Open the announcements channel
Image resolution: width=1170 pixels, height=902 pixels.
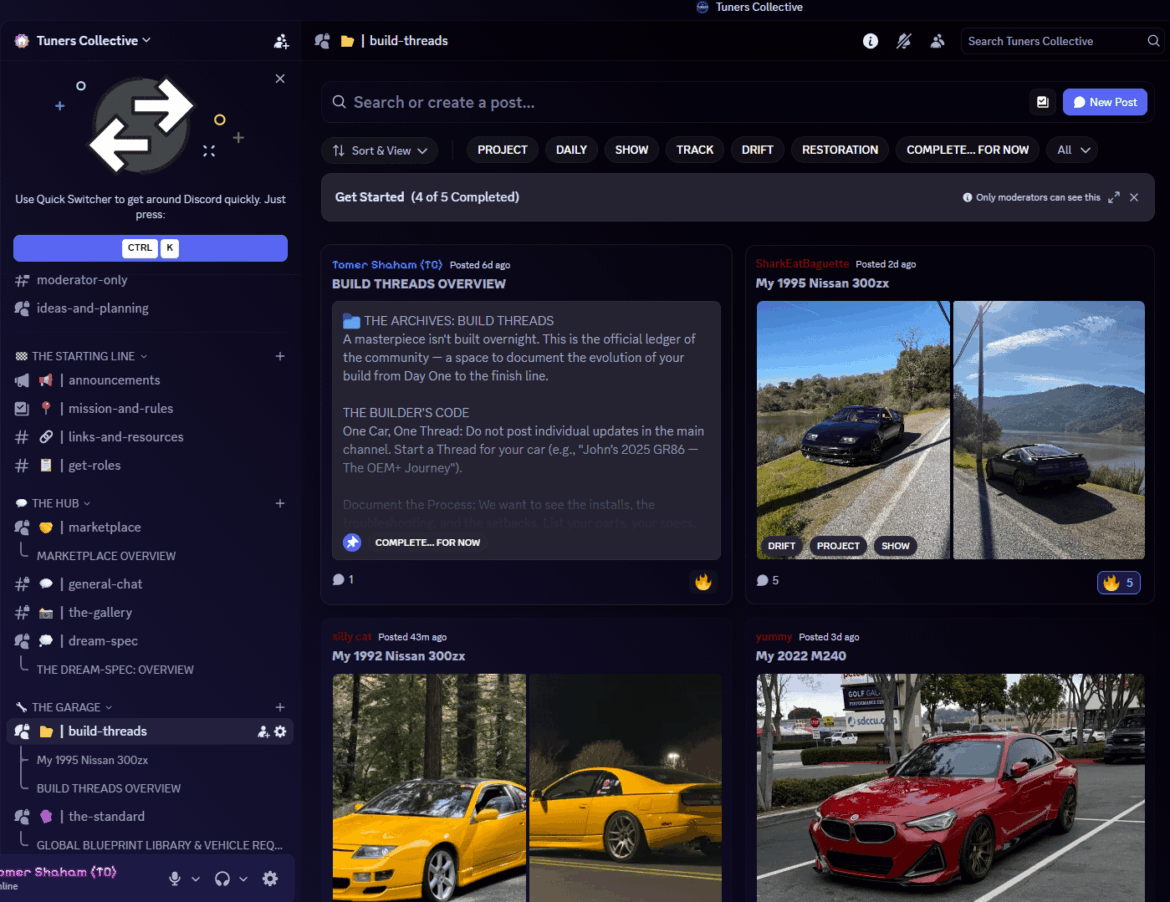149,380
